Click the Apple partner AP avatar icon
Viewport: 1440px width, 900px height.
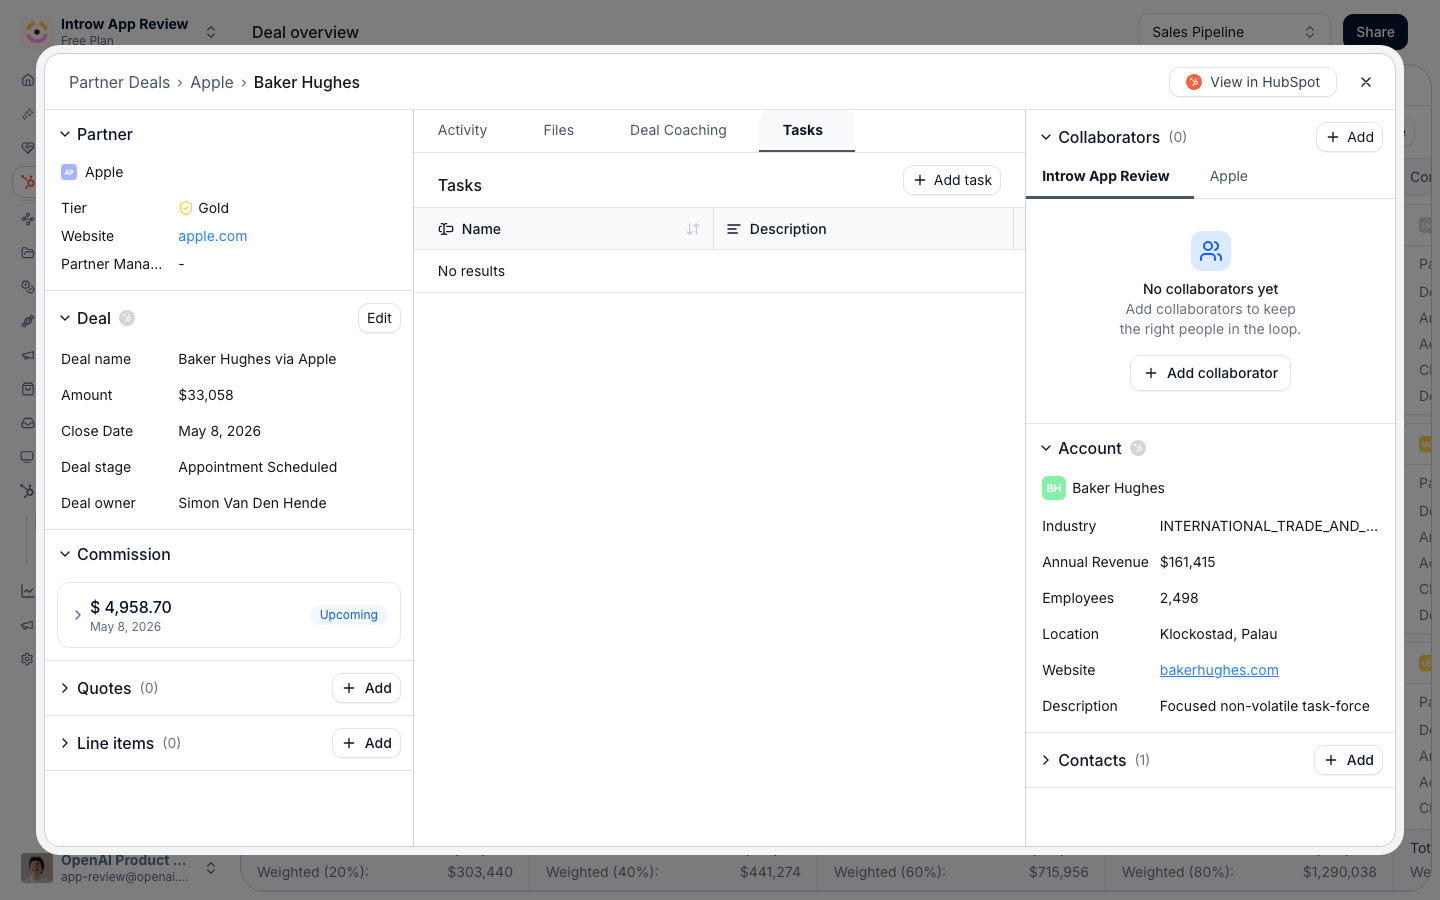(69, 172)
